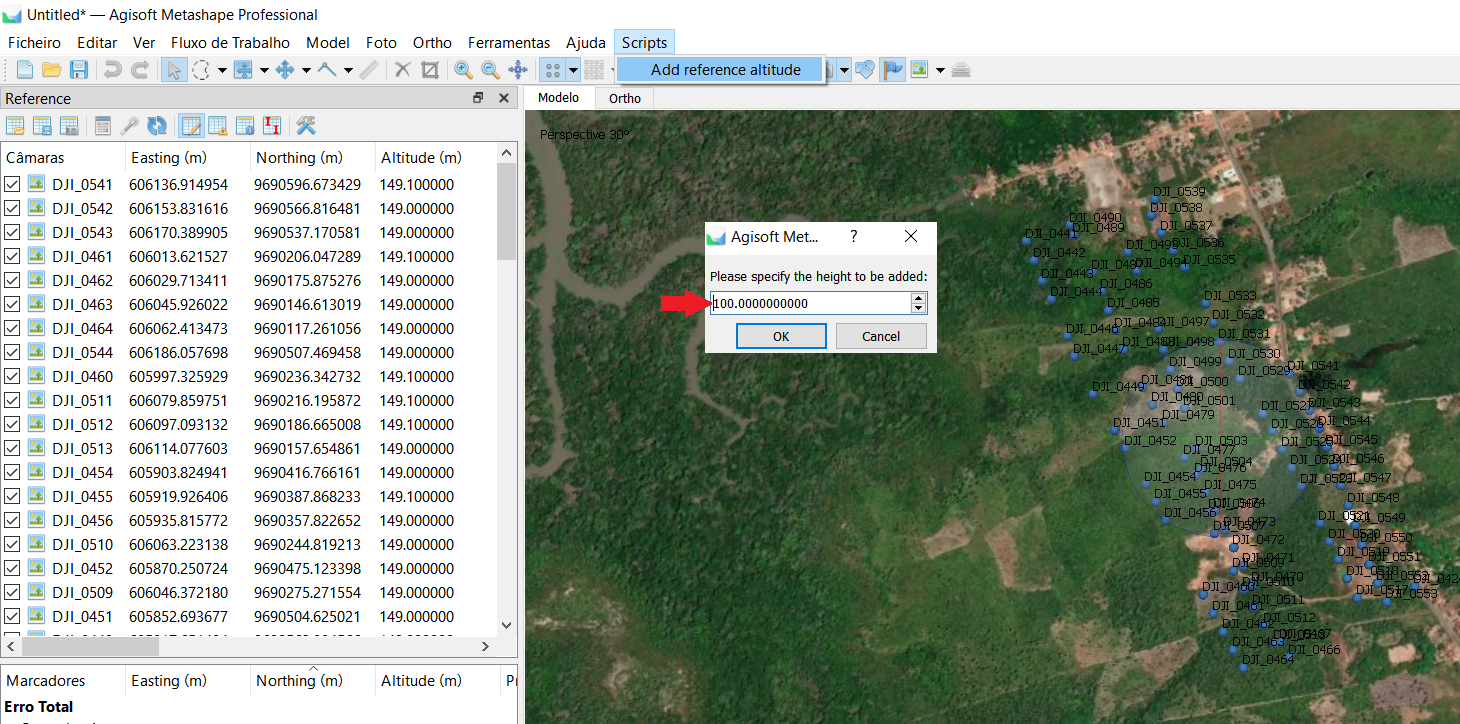Viewport: 1460px width, 724px height.
Task: Uncheck the DJI_0544 camera checkbox
Action: coord(12,352)
